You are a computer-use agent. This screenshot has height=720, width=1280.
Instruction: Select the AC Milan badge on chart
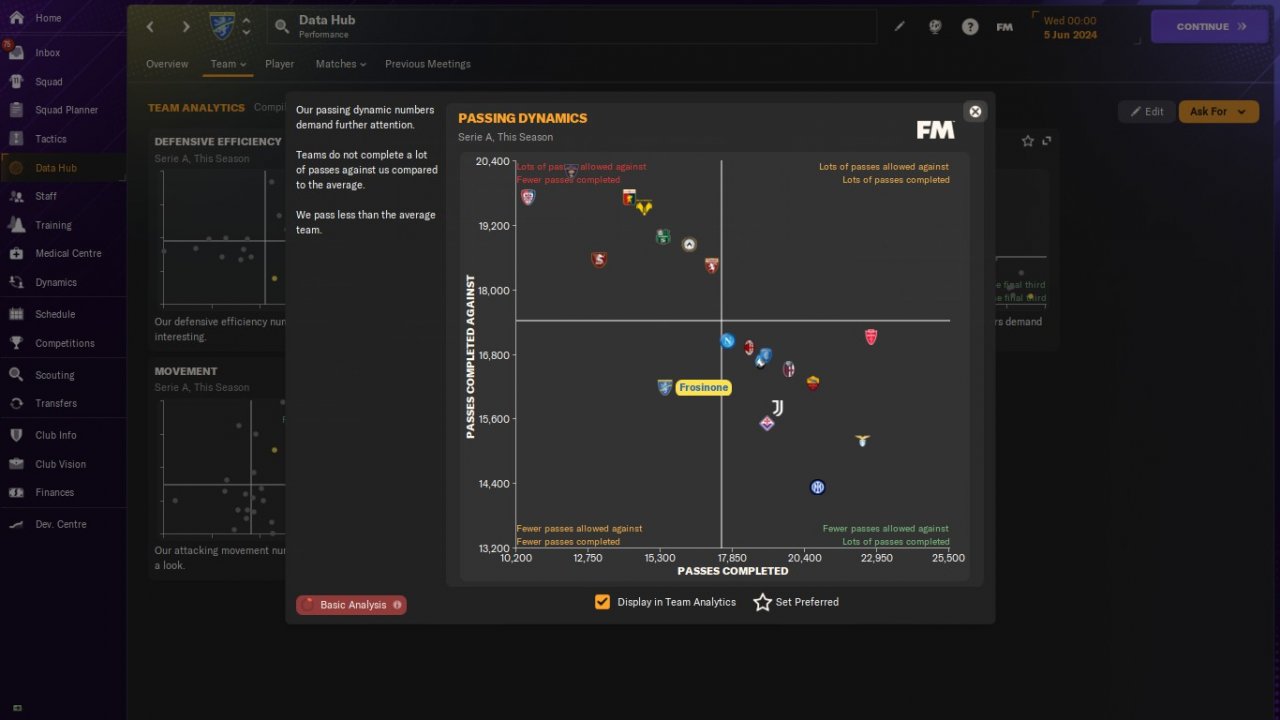tap(749, 347)
